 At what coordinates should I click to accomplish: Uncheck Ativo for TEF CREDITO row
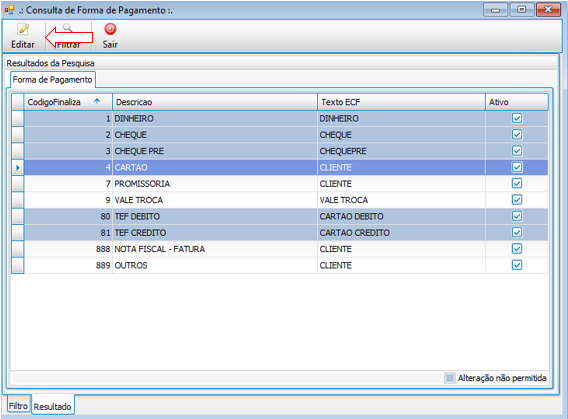click(517, 232)
